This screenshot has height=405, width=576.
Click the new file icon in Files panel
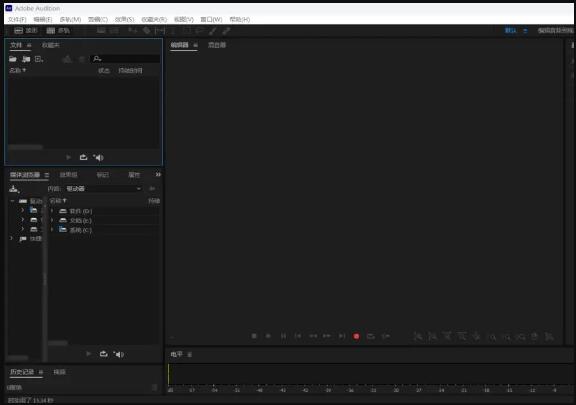tap(39, 59)
